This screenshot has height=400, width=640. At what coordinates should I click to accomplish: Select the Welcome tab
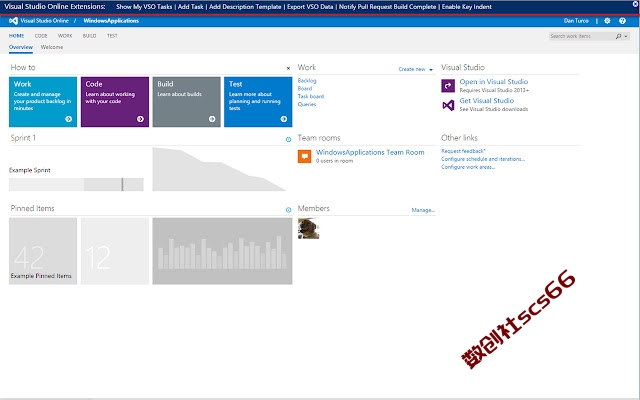(x=52, y=47)
